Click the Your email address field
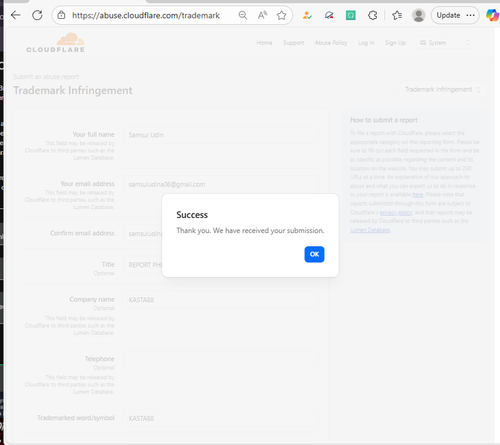The height and width of the screenshot is (445, 500). click(x=220, y=184)
